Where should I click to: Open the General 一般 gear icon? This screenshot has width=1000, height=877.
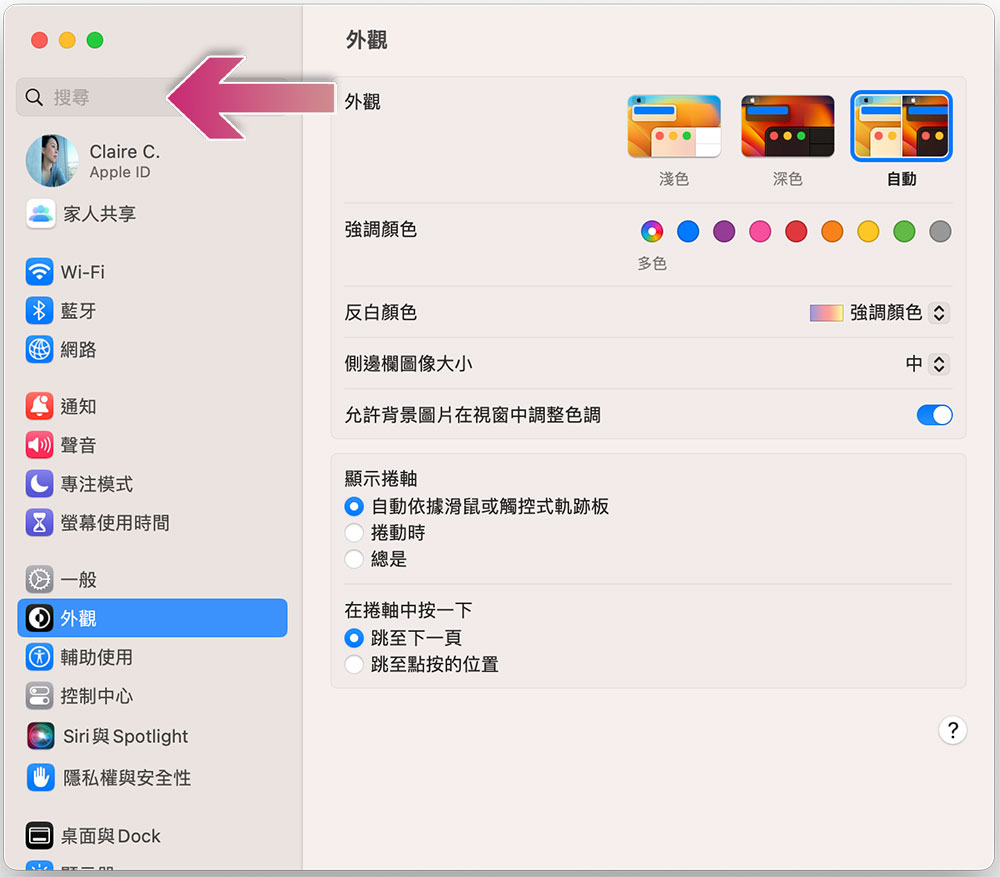pyautogui.click(x=40, y=579)
